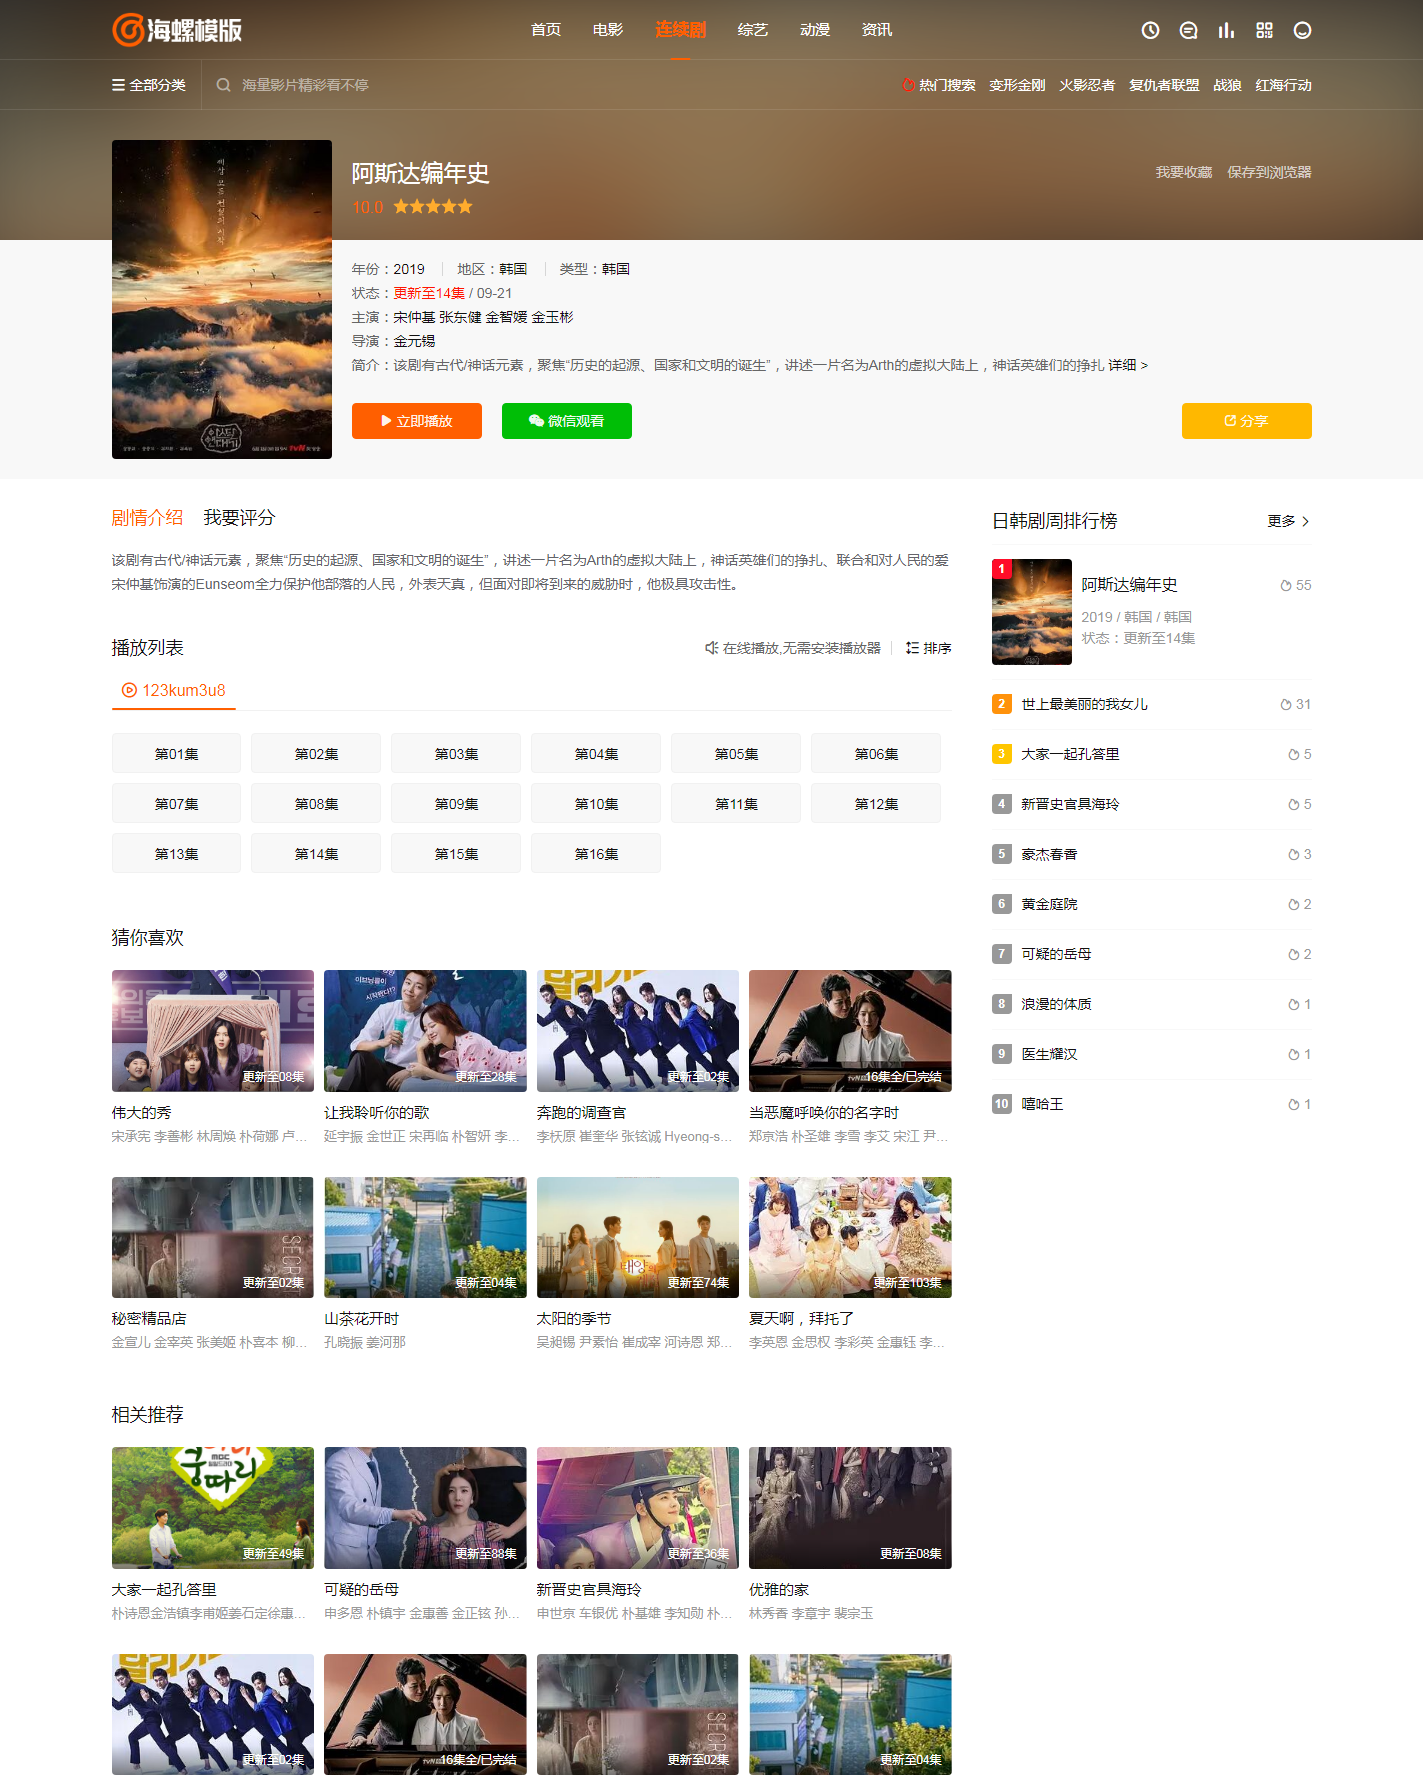Click the 海螺模版 site logo
This screenshot has height=1779, width=1423.
pyautogui.click(x=177, y=30)
